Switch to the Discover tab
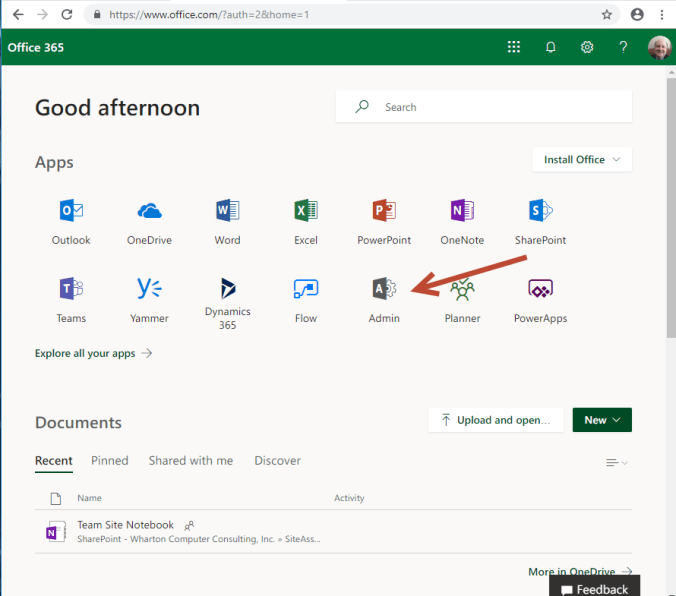 click(277, 461)
